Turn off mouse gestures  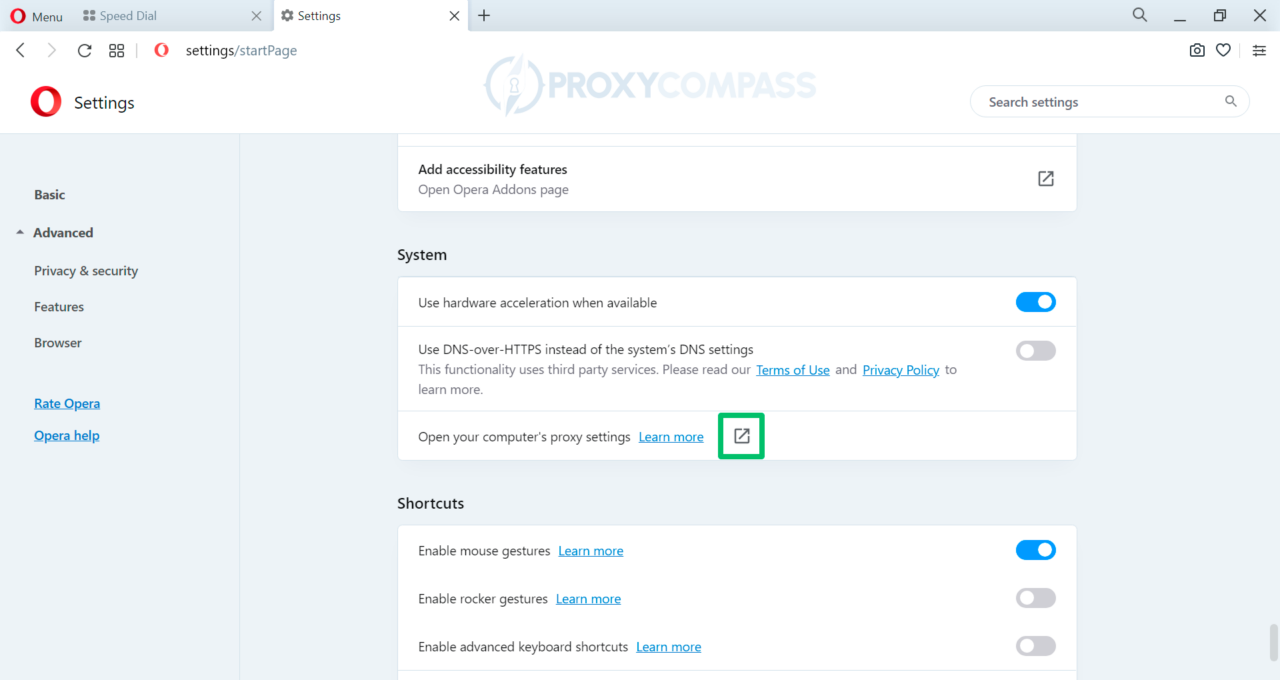click(x=1035, y=549)
